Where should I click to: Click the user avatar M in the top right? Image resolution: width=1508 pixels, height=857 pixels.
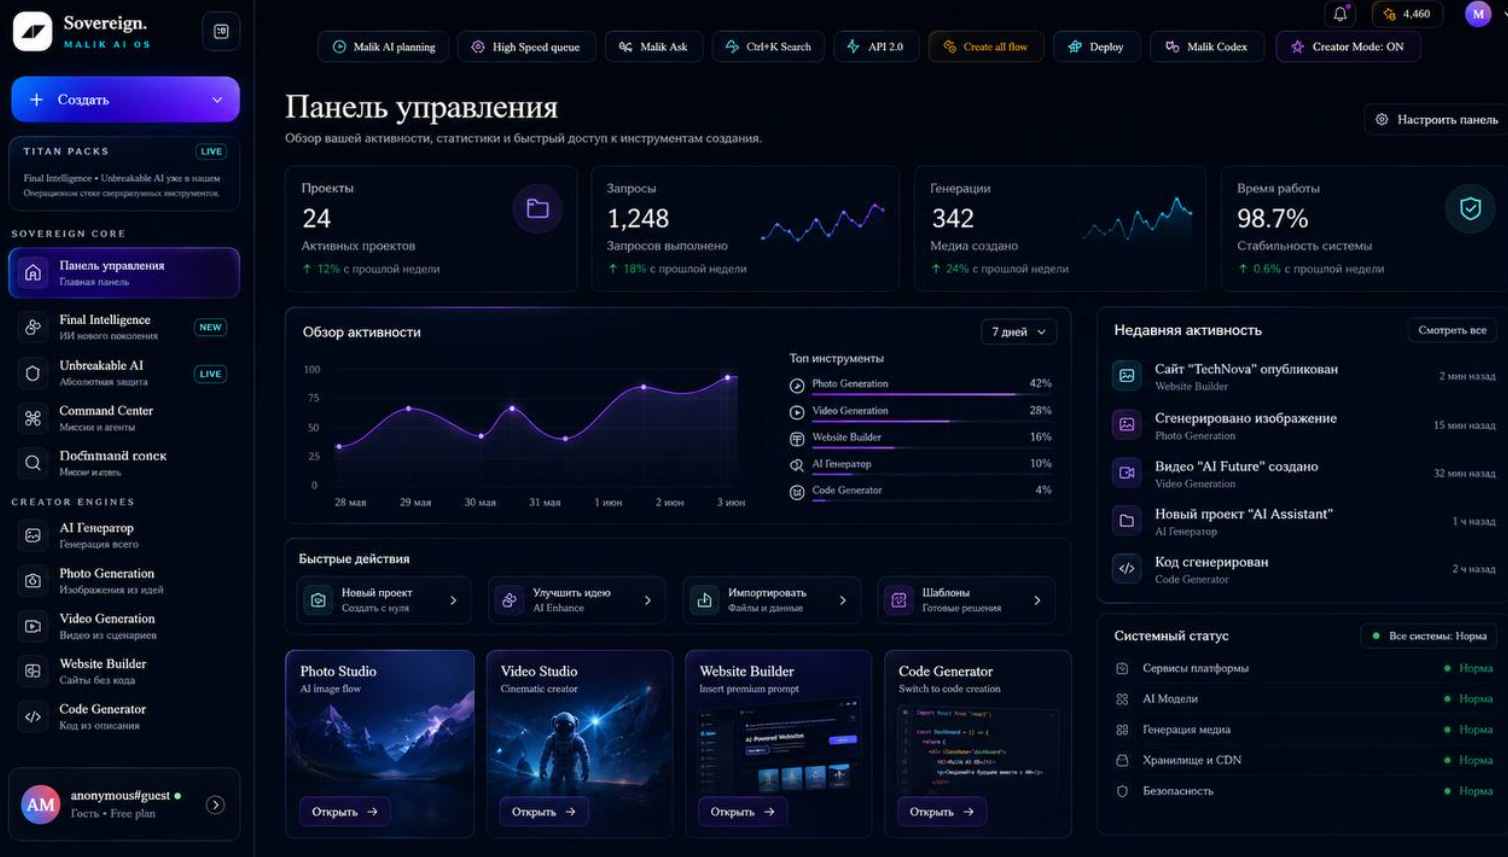tap(1477, 14)
